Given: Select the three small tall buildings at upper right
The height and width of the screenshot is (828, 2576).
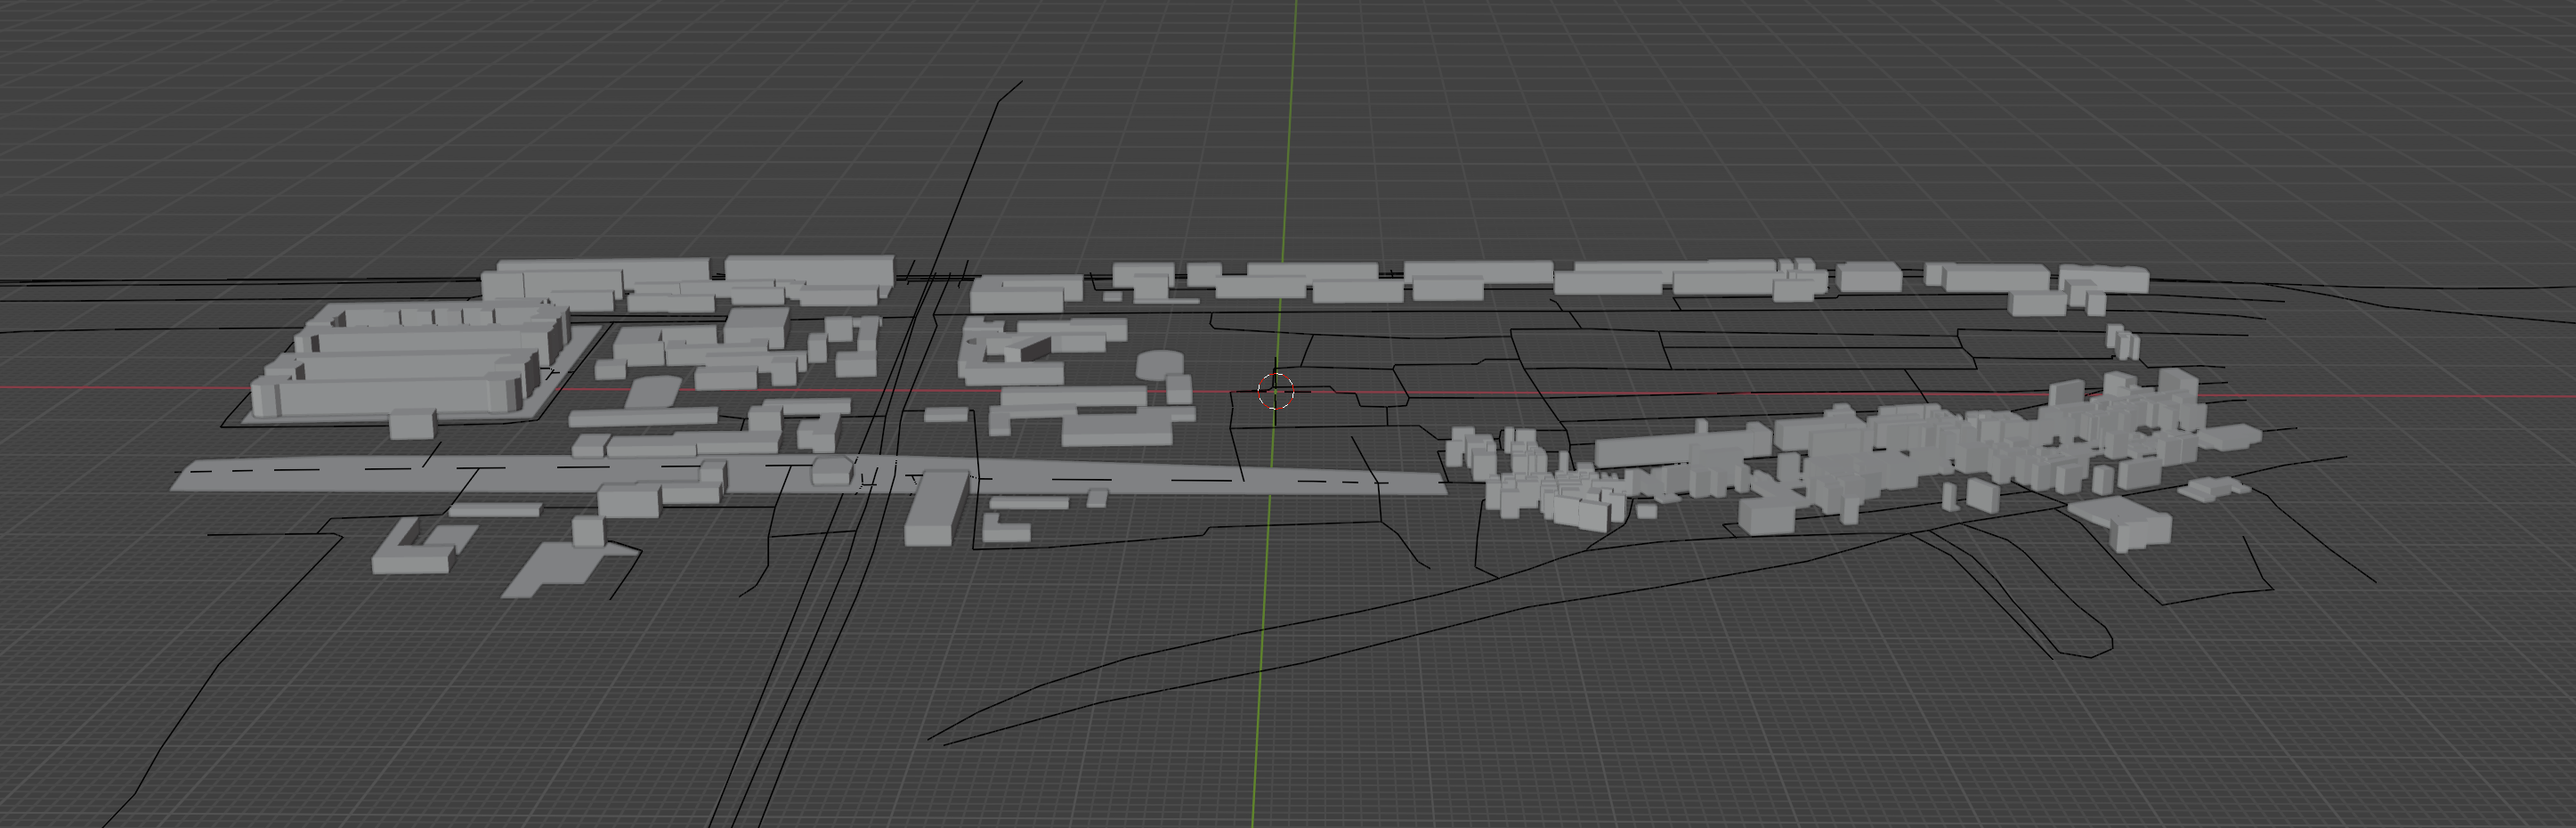Looking at the screenshot, I should coord(2123,342).
